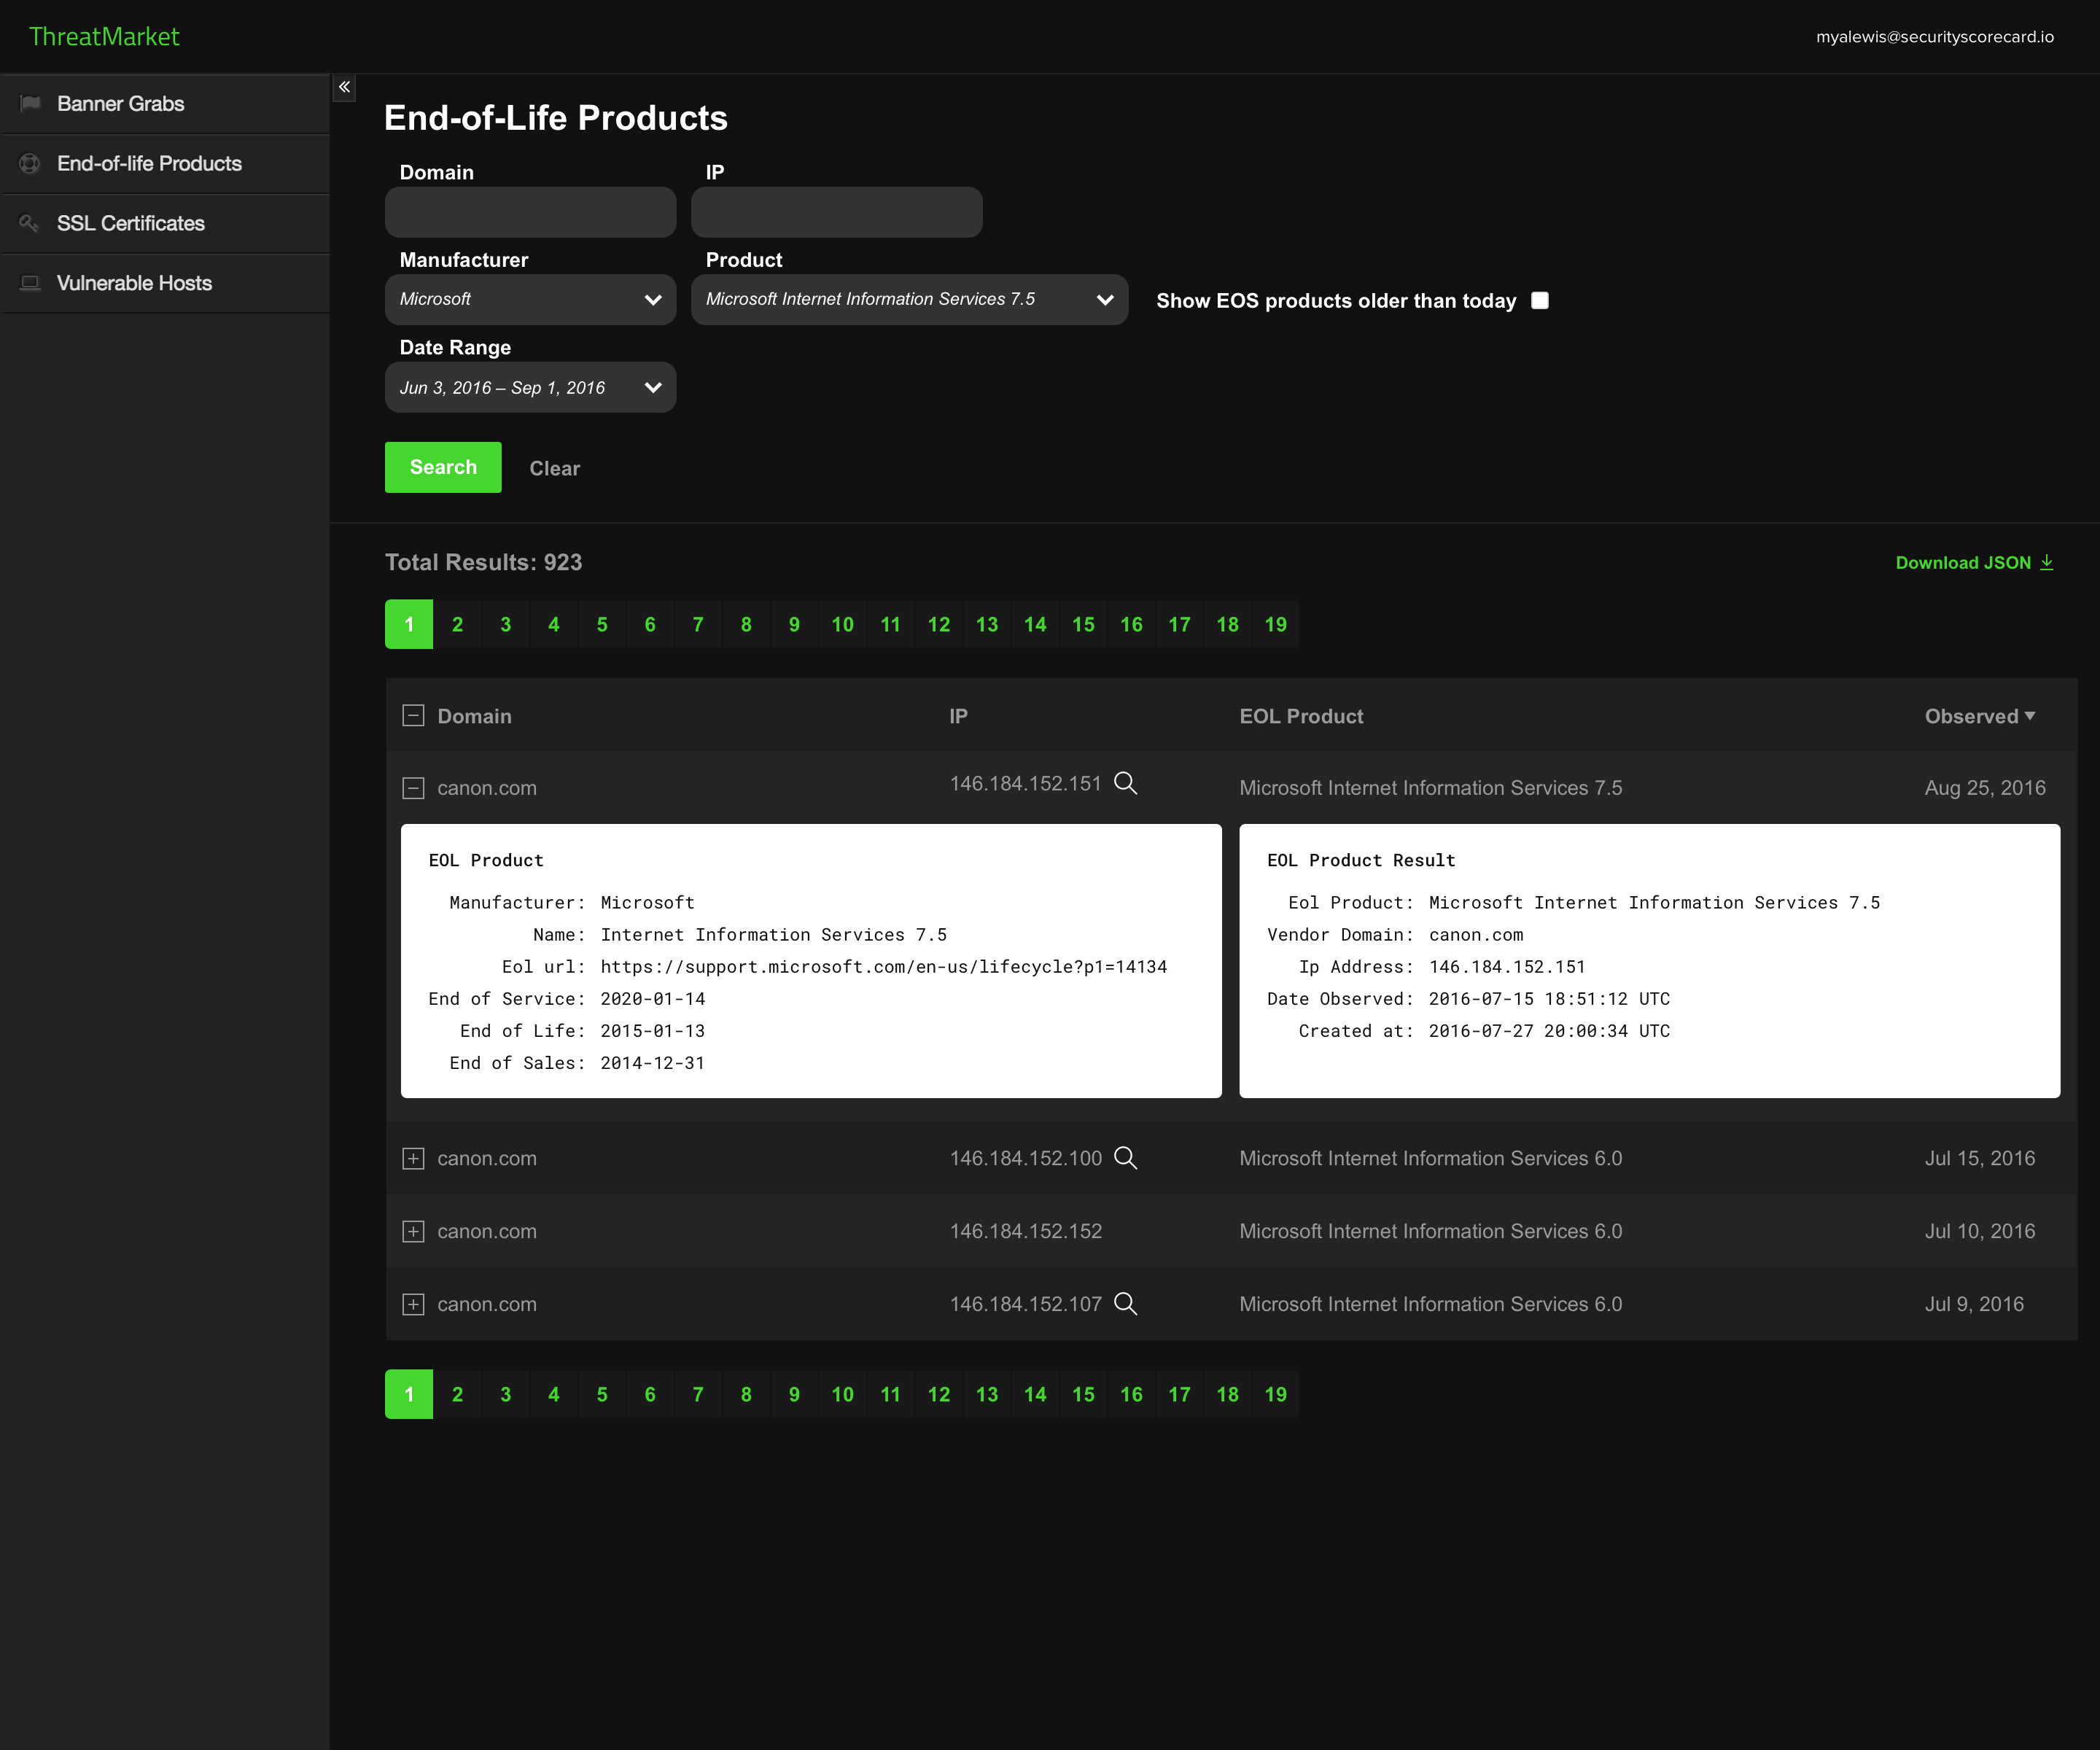Click the ThreatMarket logo
2100x1750 pixels.
[104, 36]
